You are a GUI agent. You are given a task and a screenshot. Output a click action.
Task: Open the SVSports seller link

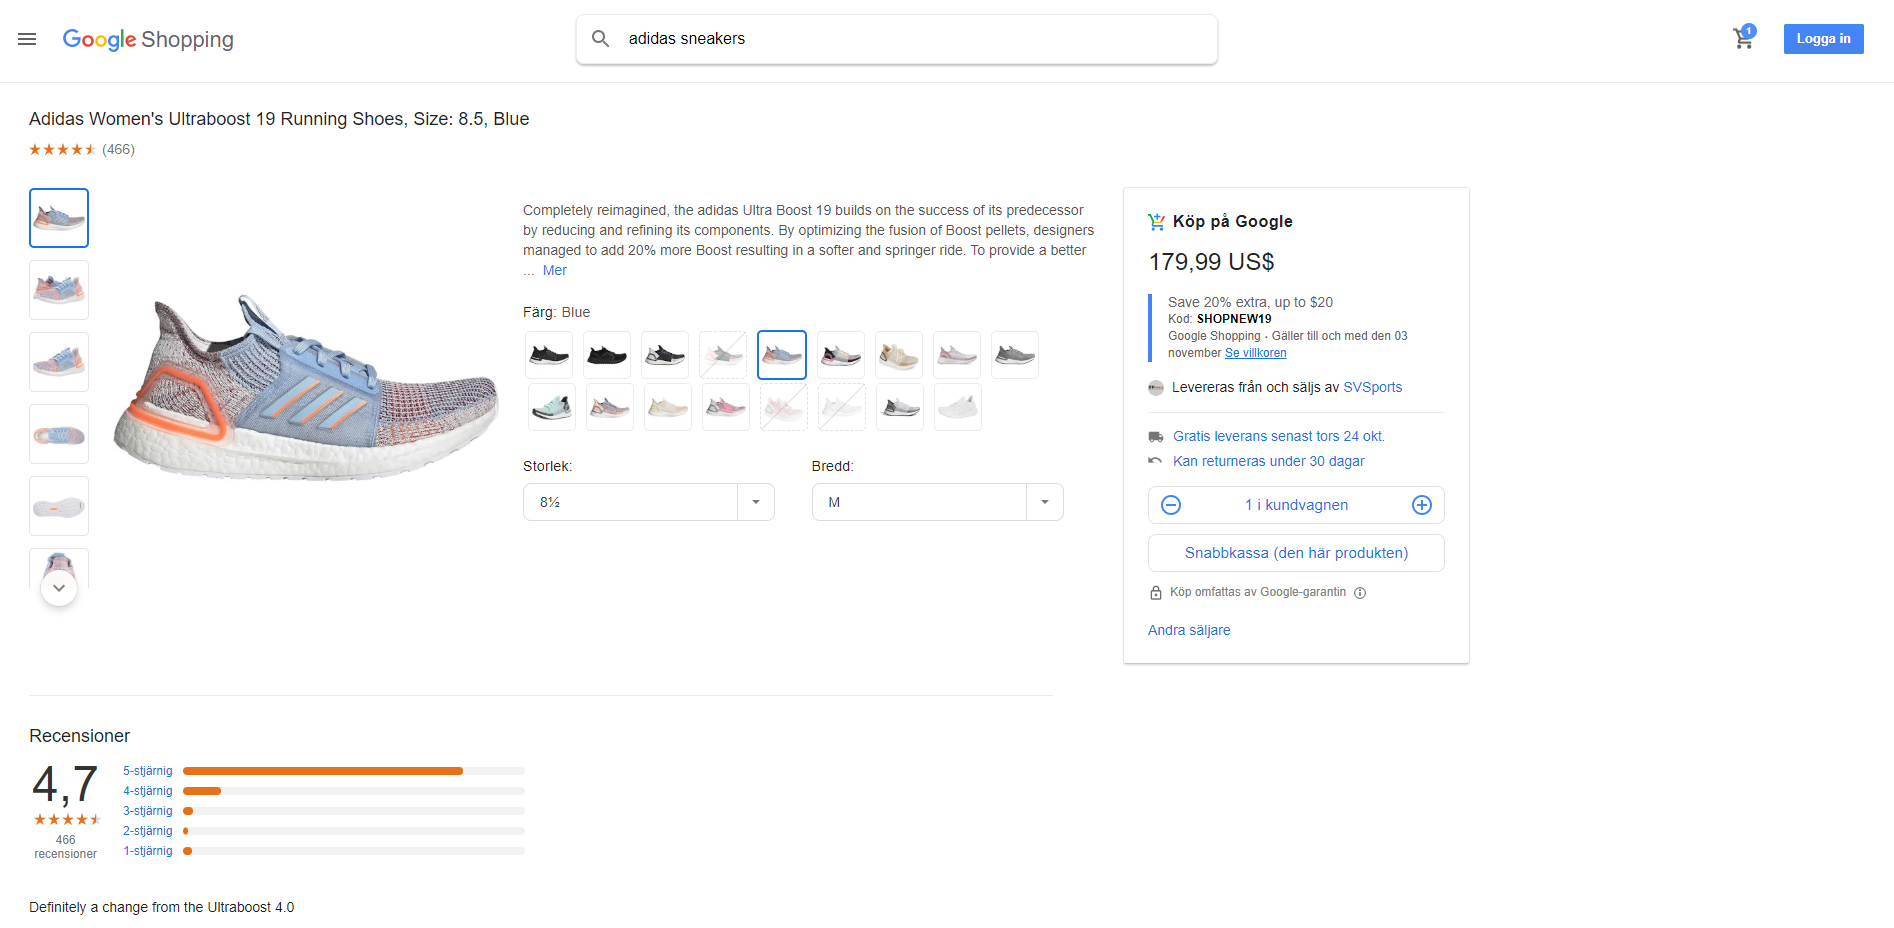[x=1372, y=387]
